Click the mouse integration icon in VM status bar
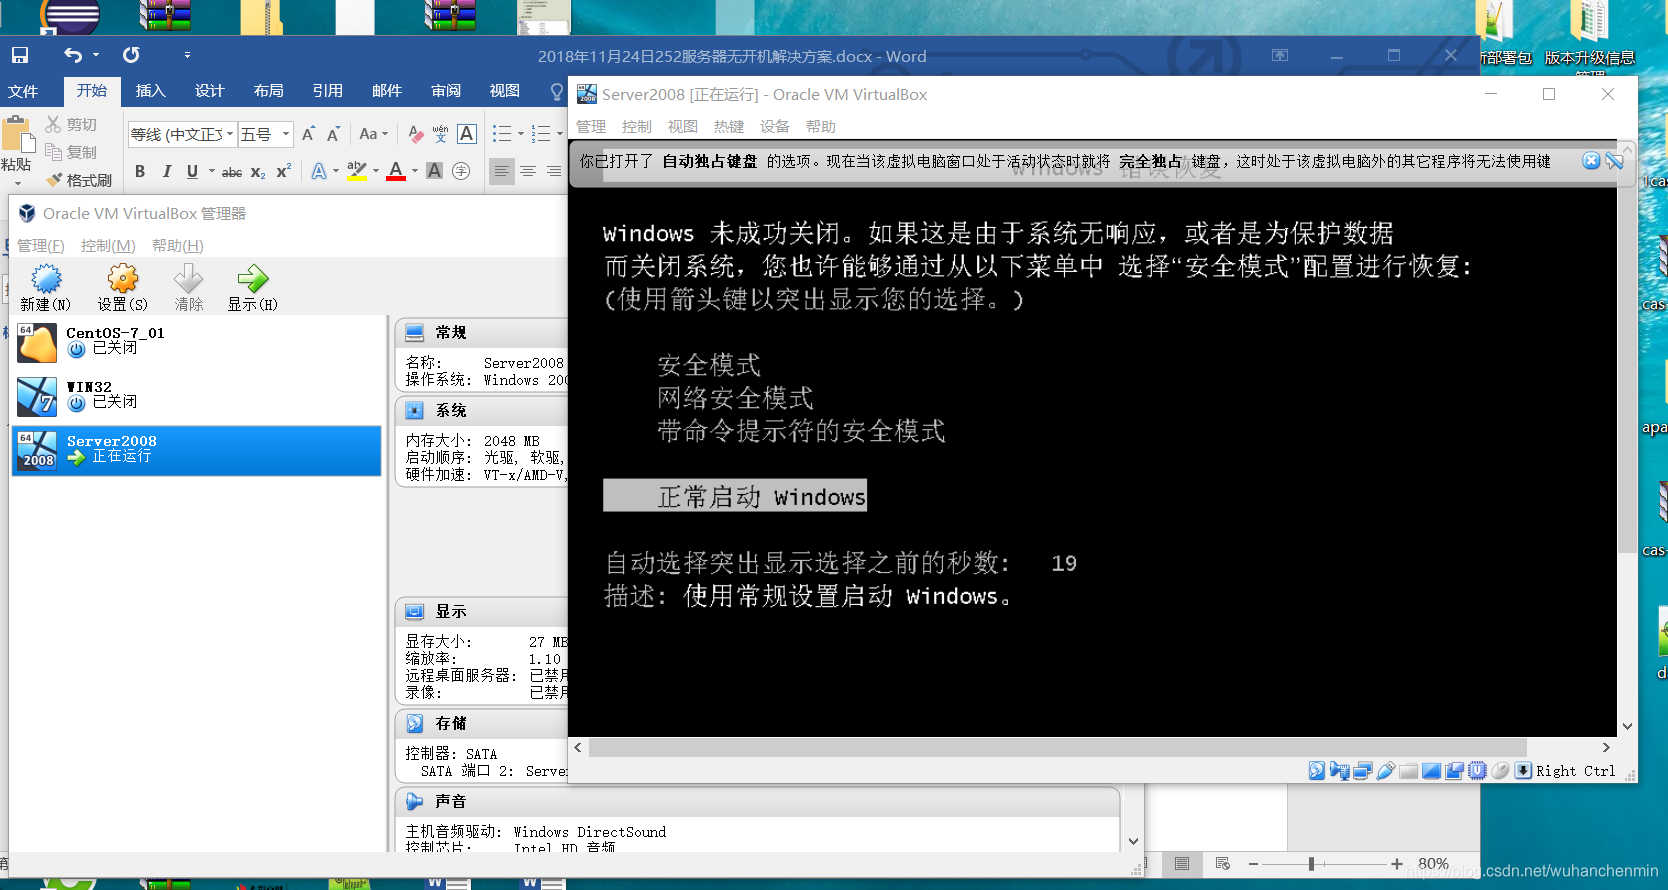1668x890 pixels. coord(1500,770)
